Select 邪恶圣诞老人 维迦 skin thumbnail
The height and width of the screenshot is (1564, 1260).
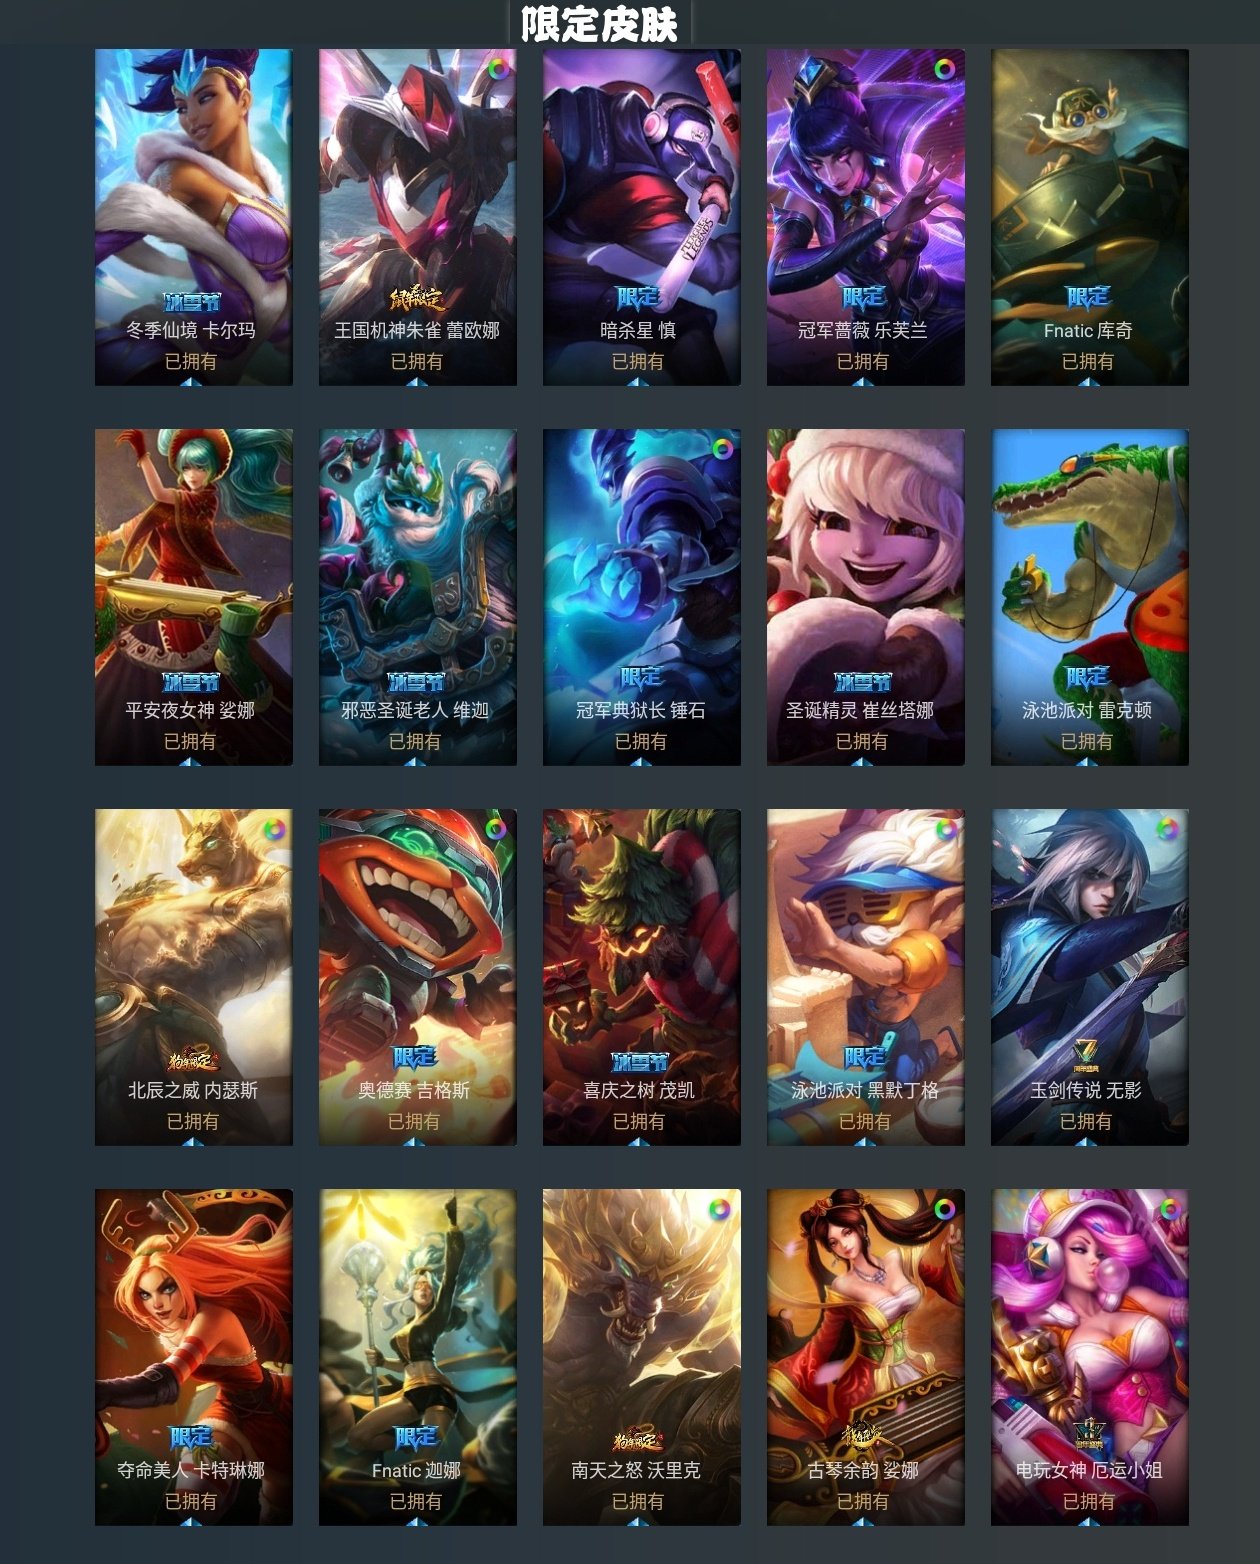(418, 597)
